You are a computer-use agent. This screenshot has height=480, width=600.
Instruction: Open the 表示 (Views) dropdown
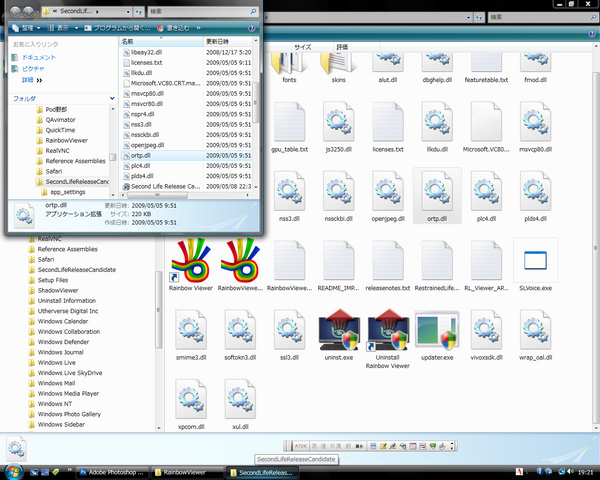[x=63, y=28]
